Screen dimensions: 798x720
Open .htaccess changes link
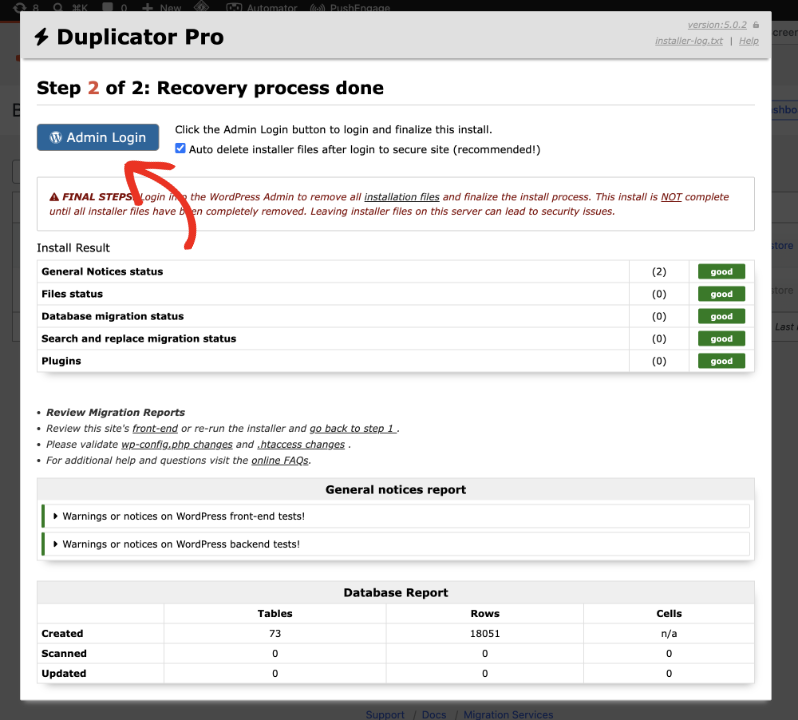click(x=301, y=444)
